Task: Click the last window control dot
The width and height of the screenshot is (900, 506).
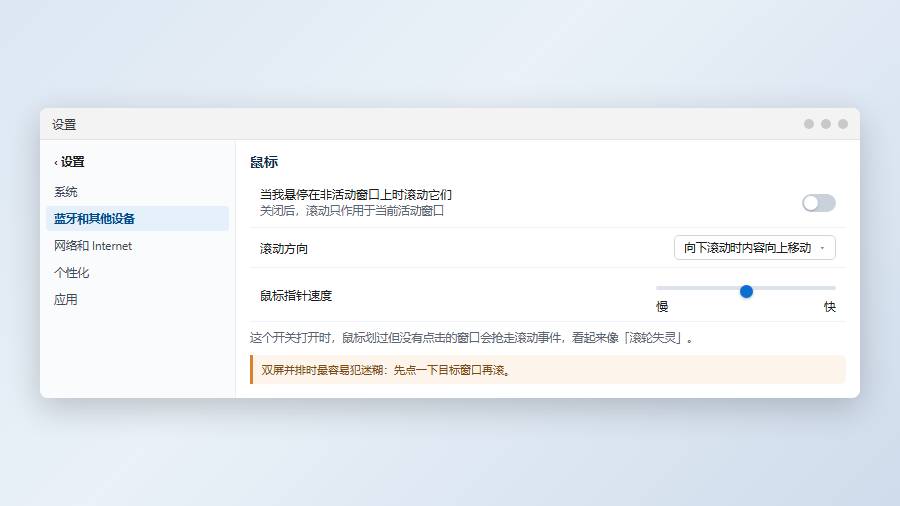Action: click(843, 124)
